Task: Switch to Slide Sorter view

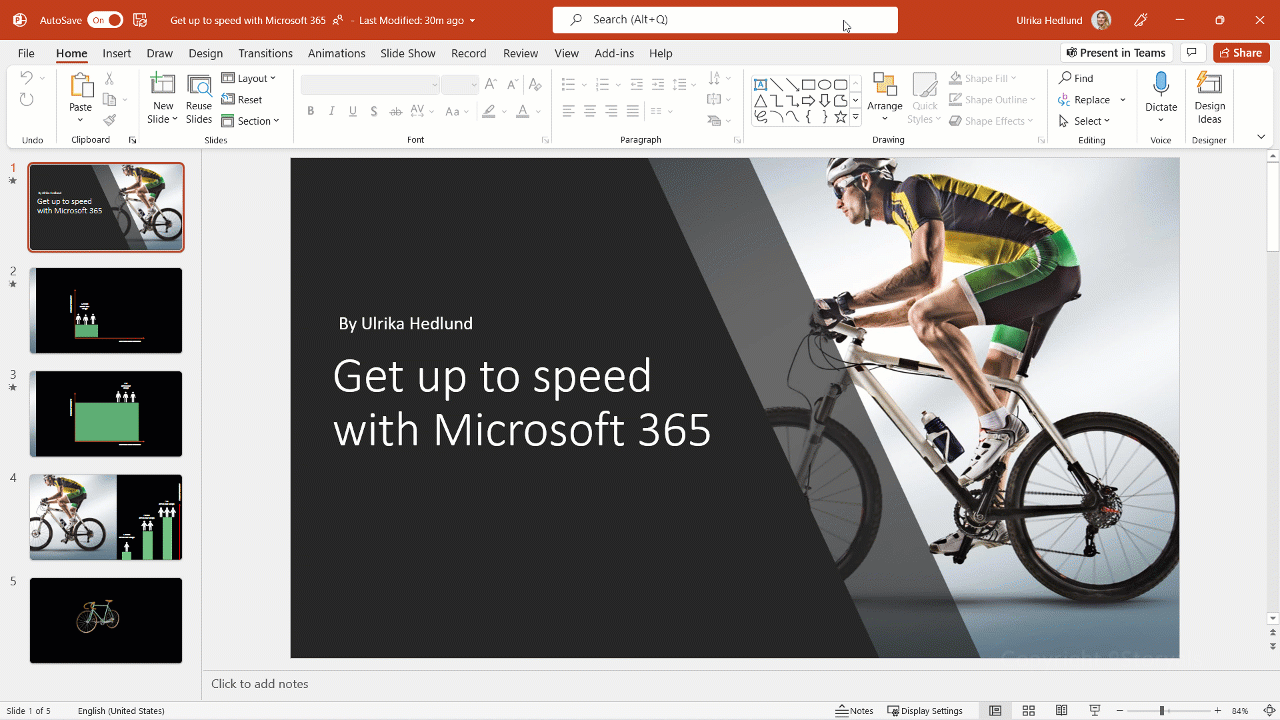Action: (1028, 711)
